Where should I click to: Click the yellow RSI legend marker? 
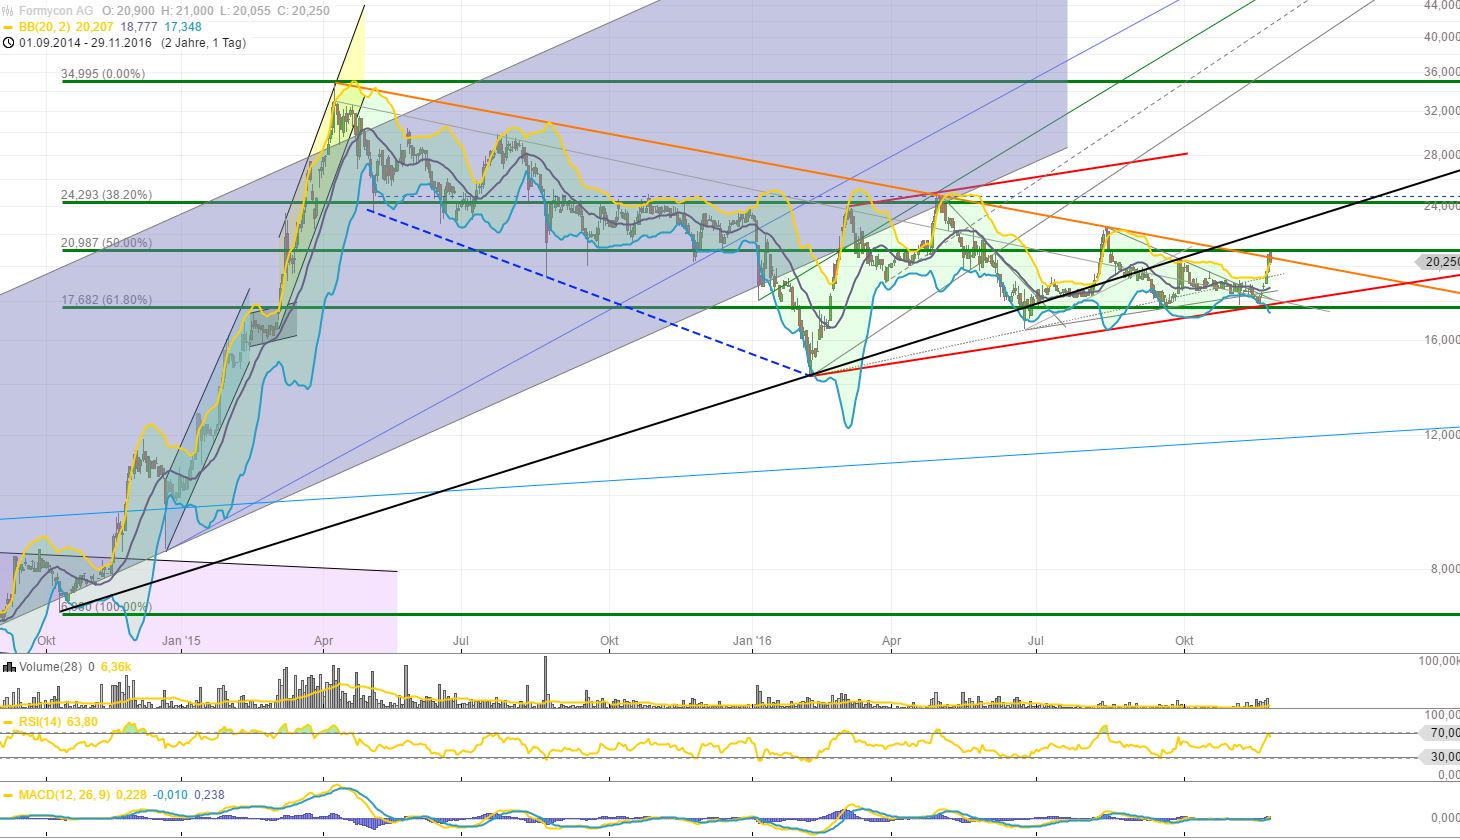point(9,720)
